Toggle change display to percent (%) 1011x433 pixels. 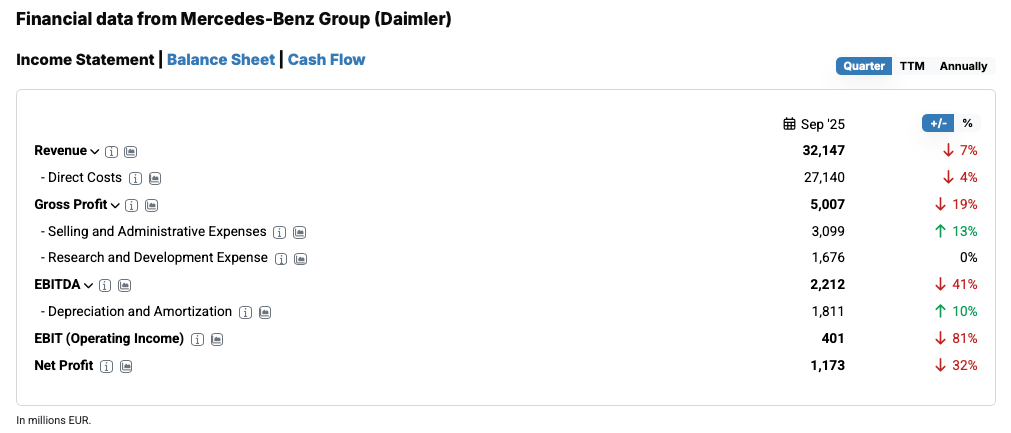pos(968,123)
